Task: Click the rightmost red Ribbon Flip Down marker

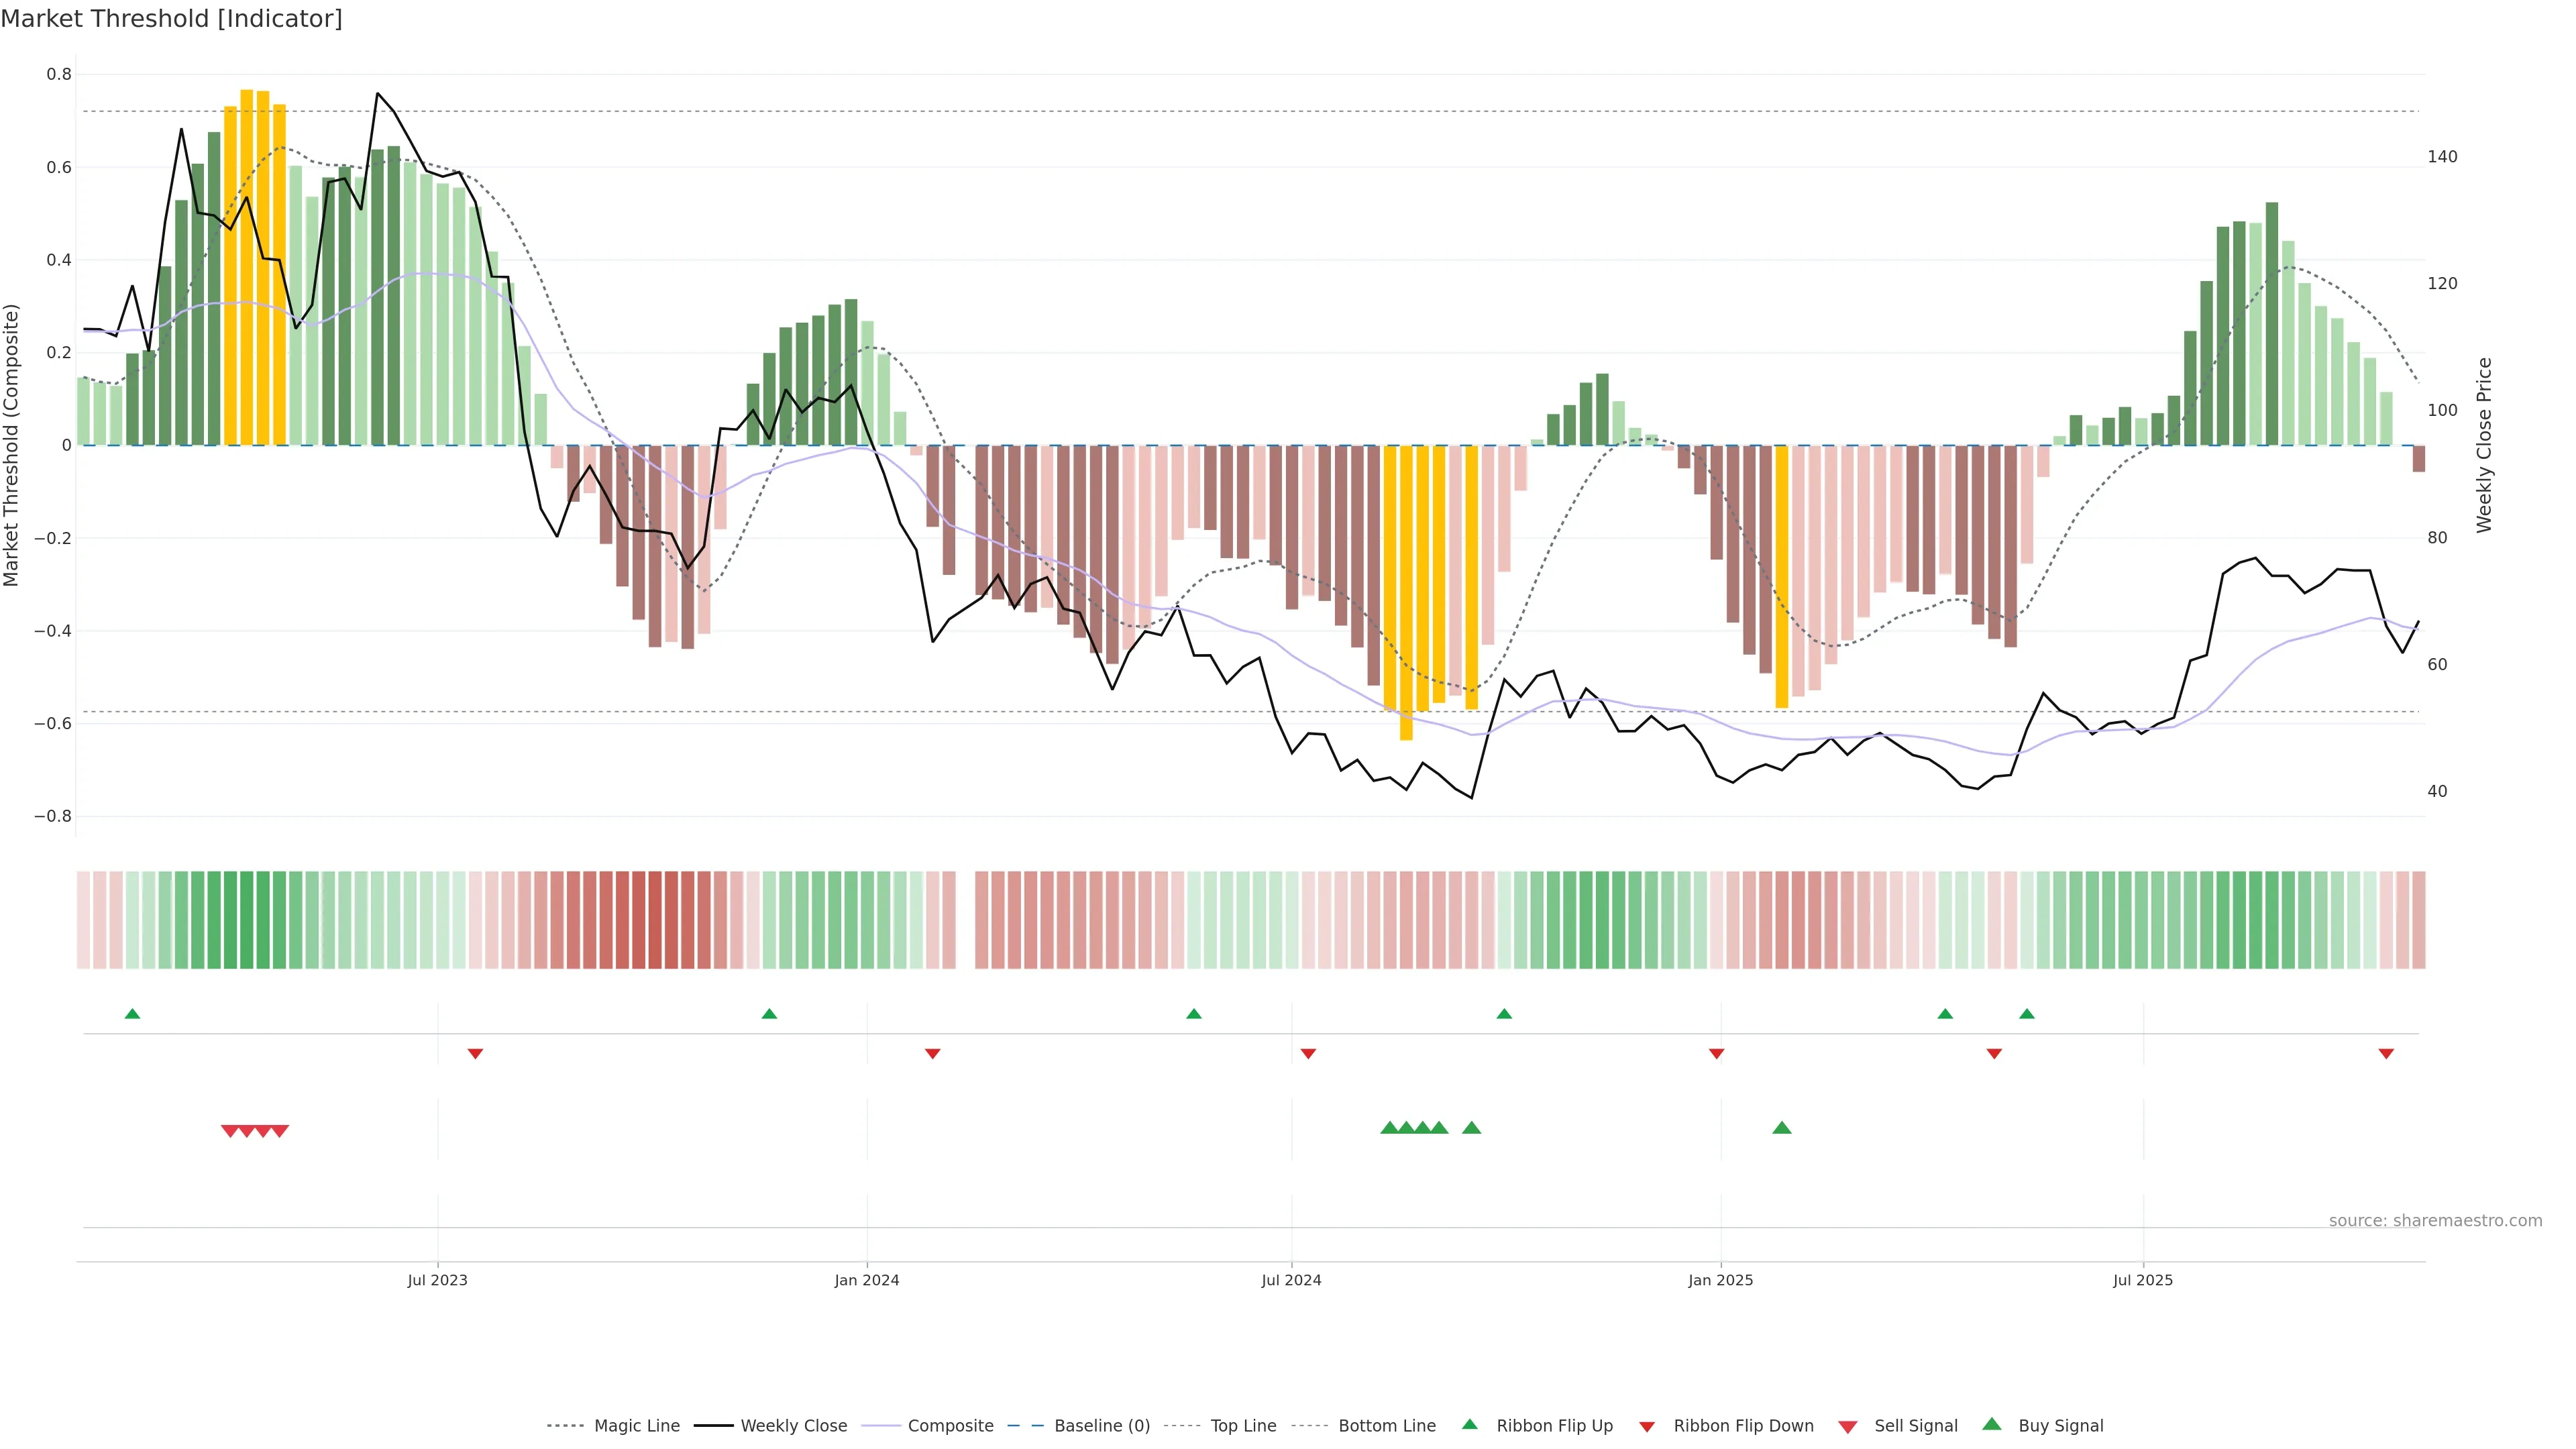Action: pyautogui.click(x=2386, y=1053)
